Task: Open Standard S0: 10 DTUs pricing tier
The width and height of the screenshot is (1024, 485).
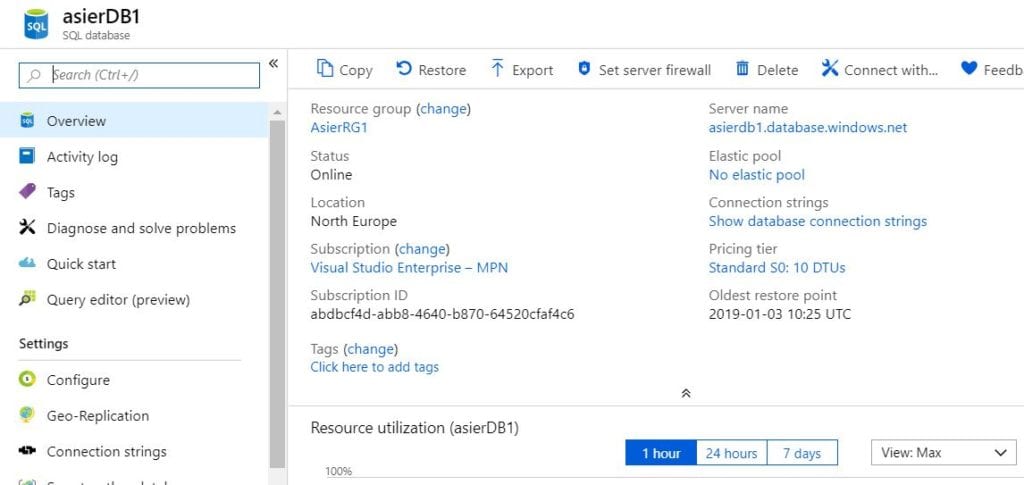Action: click(x=777, y=267)
